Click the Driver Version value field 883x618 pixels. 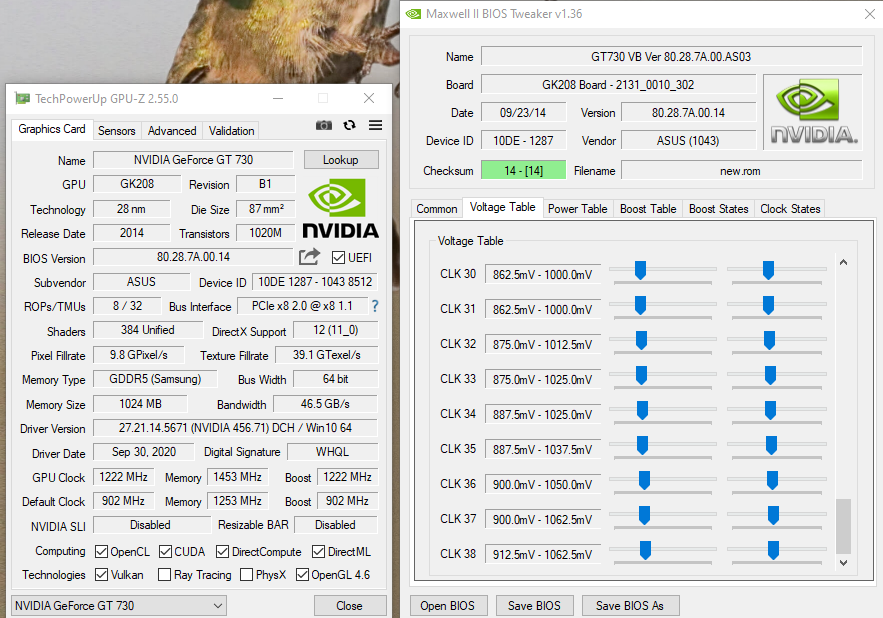pos(235,428)
